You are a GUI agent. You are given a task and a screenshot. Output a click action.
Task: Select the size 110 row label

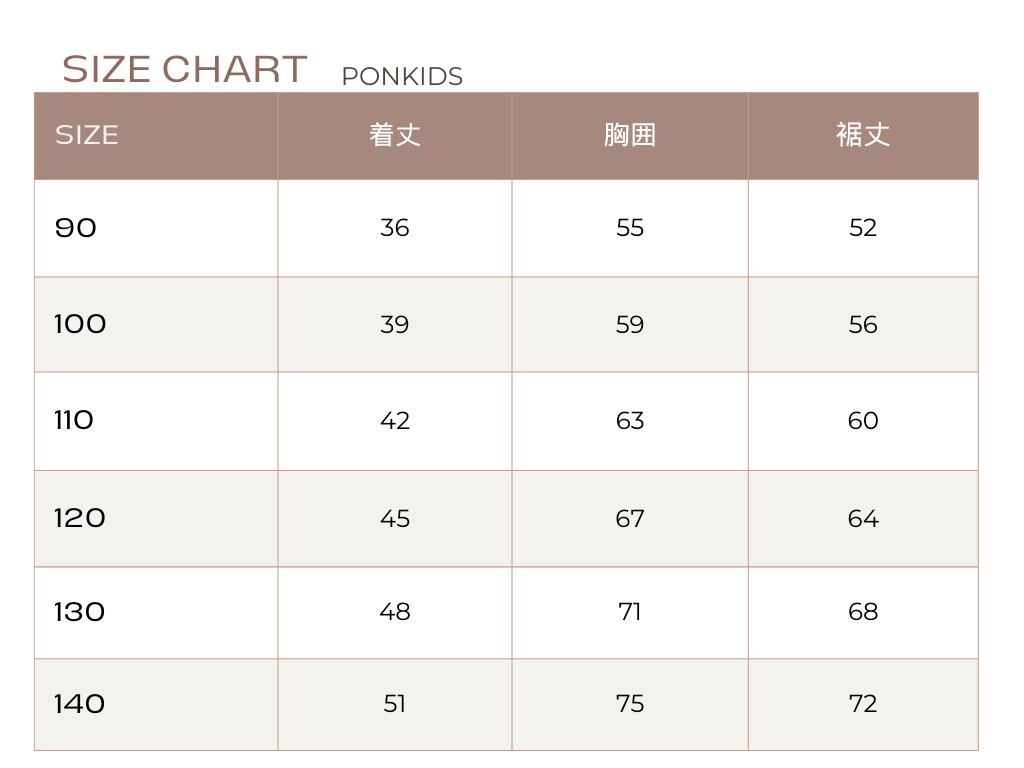pyautogui.click(x=74, y=420)
